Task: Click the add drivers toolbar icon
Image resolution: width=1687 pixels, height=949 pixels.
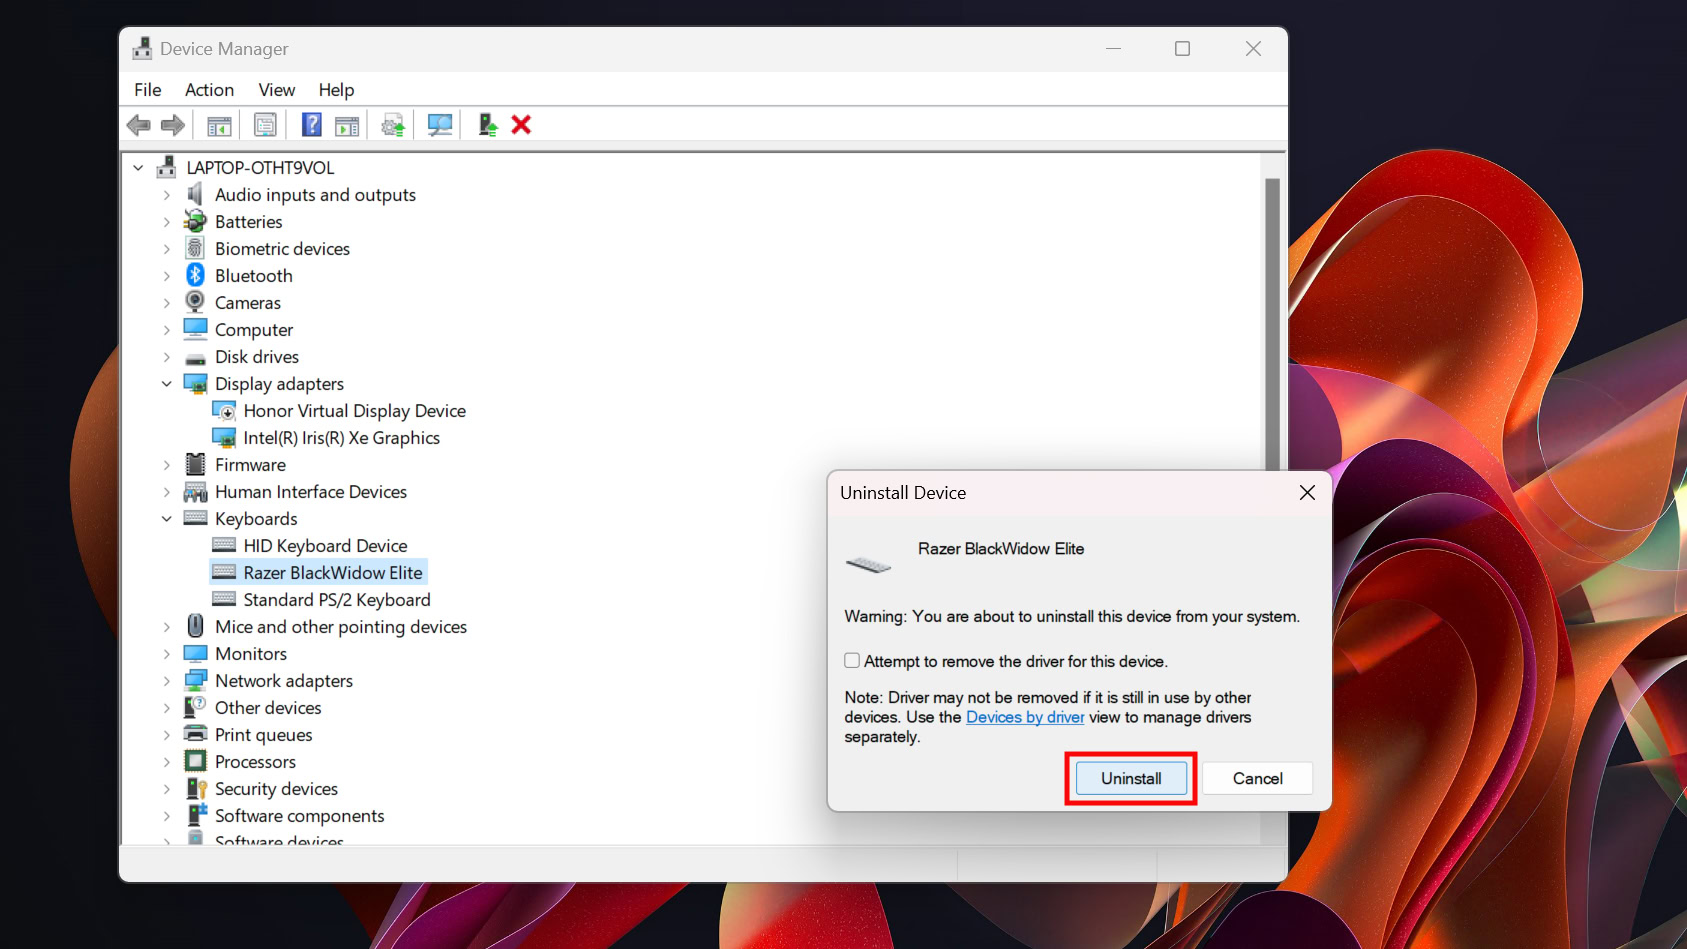Action: [487, 125]
